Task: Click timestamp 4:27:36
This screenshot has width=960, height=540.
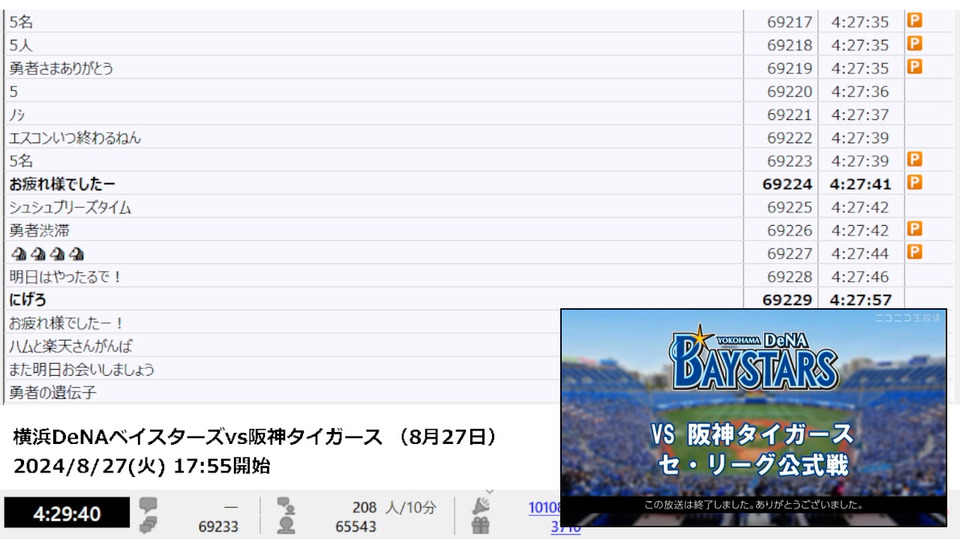Action: (x=860, y=91)
